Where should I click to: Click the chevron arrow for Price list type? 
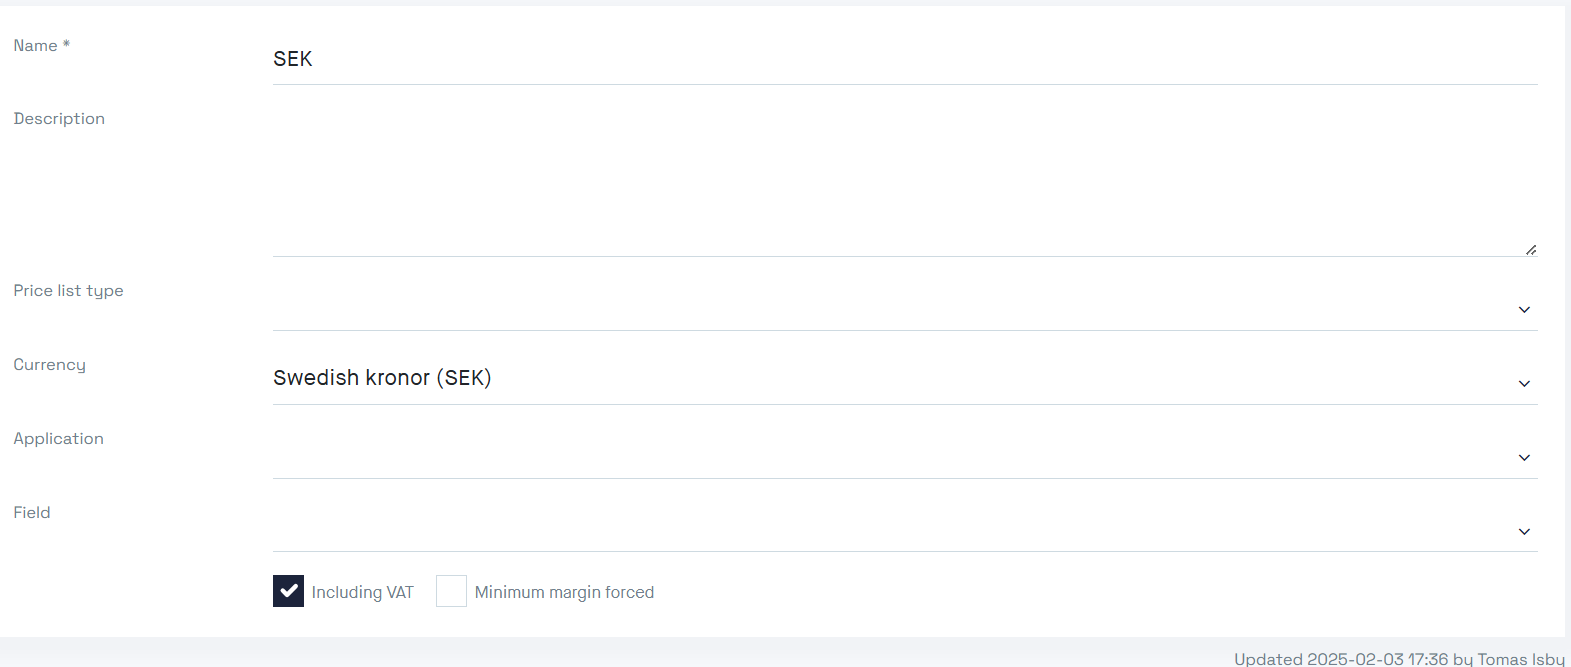tap(1524, 310)
